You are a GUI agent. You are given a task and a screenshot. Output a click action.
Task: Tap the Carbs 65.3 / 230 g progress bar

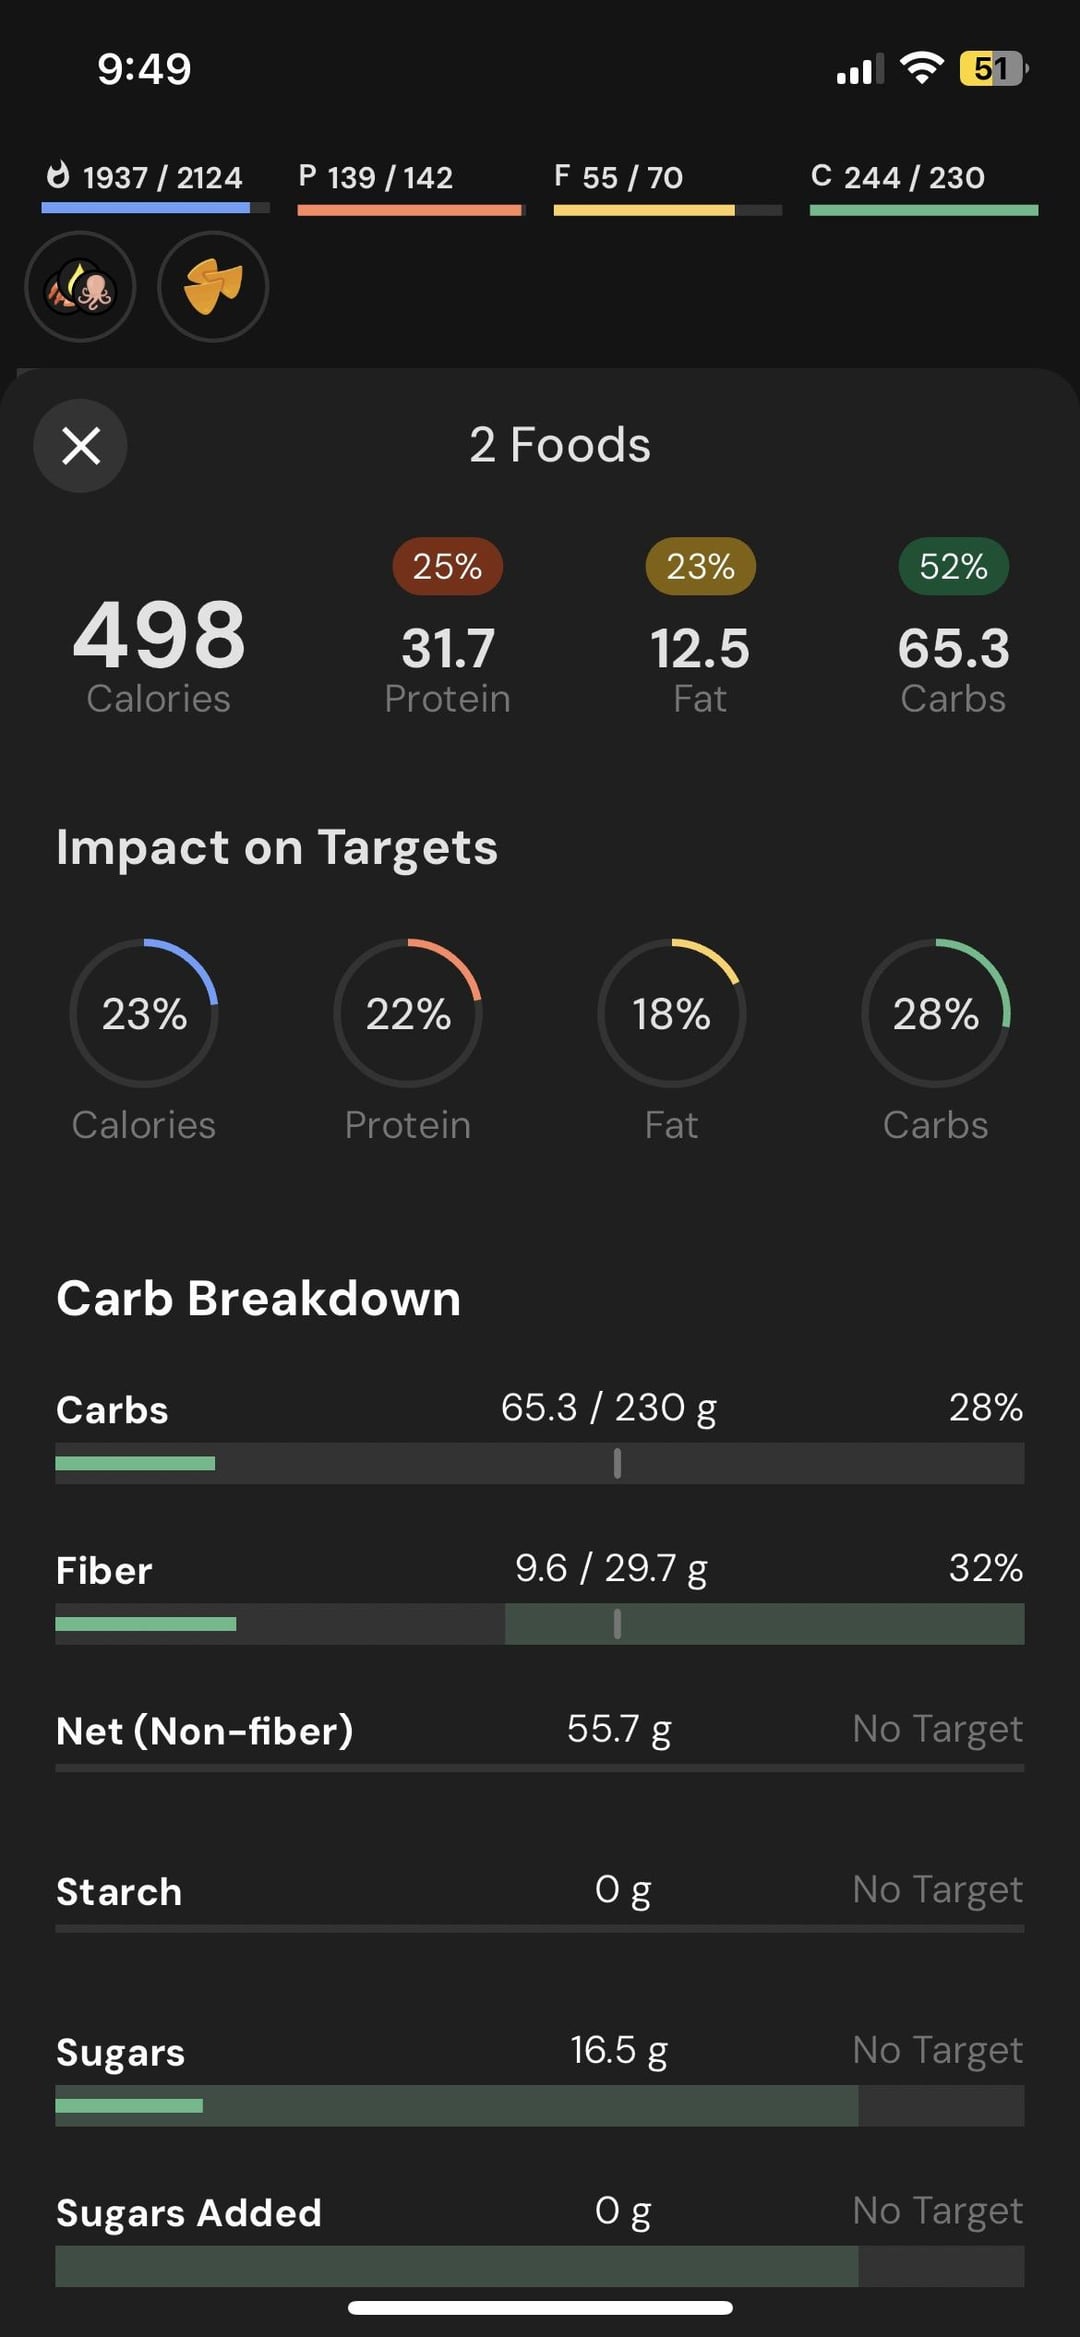pos(540,1463)
